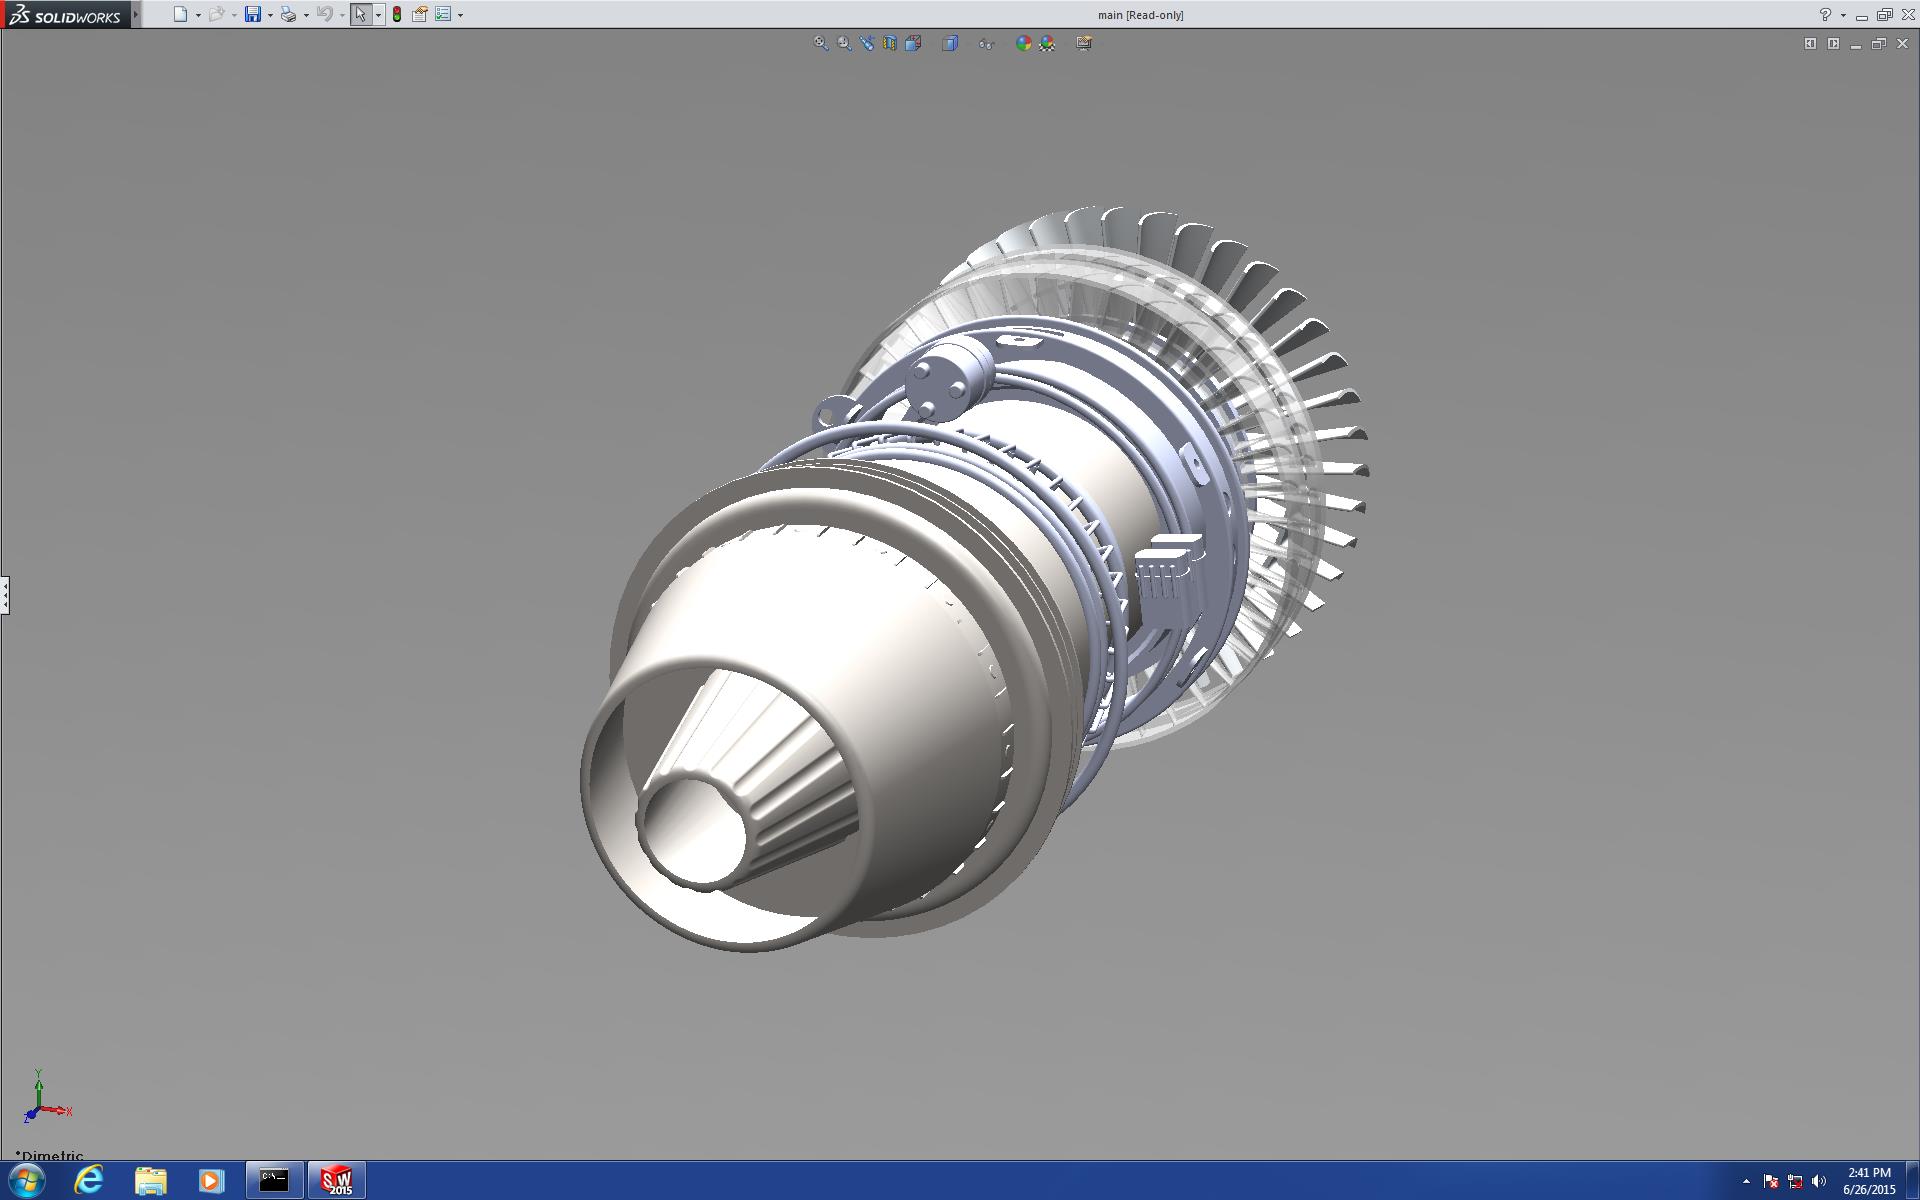Expand the SolidWorks menu flyout arrow
The image size is (1920, 1200).
pyautogui.click(x=136, y=14)
